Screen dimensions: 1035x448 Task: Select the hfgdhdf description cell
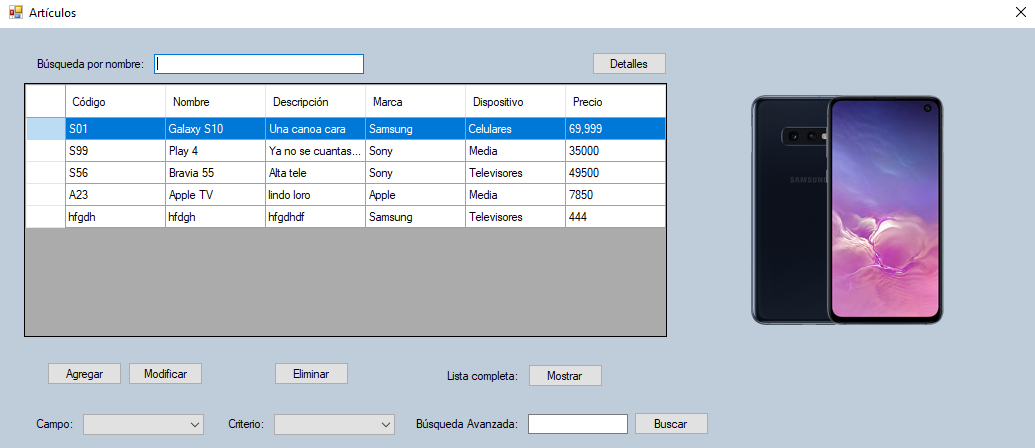tap(316, 216)
